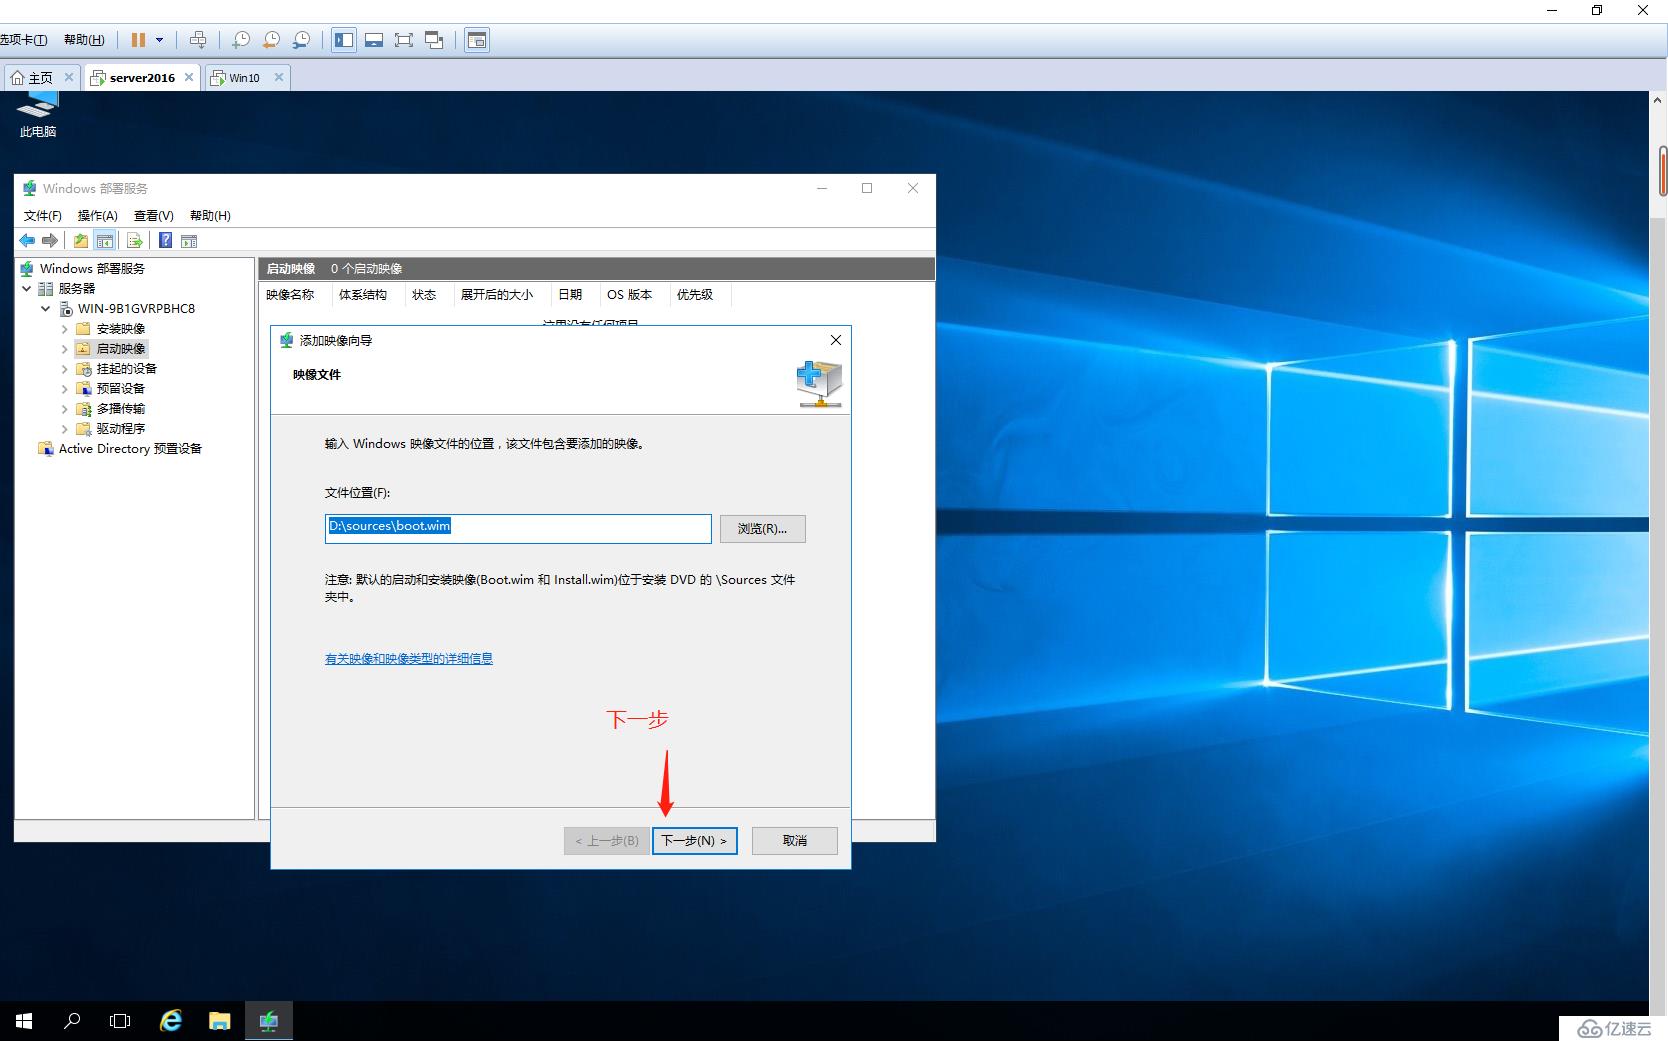Click the 取消 button in the wizard
1668x1041 pixels.
click(x=795, y=840)
